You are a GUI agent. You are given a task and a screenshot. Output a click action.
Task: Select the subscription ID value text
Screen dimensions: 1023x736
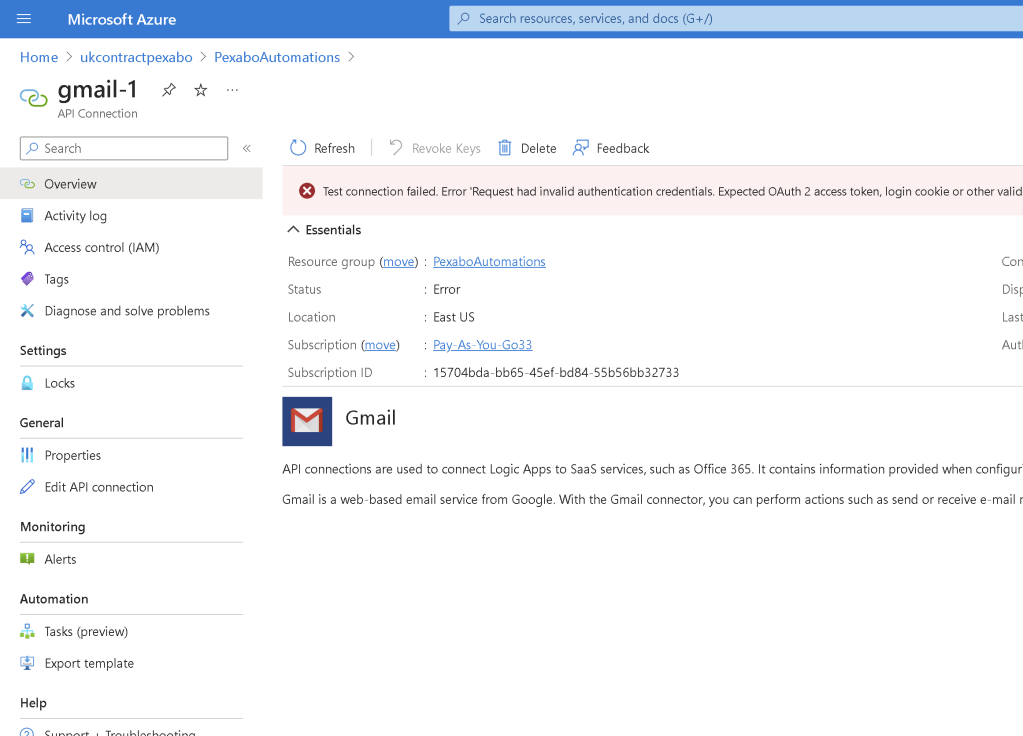point(556,373)
